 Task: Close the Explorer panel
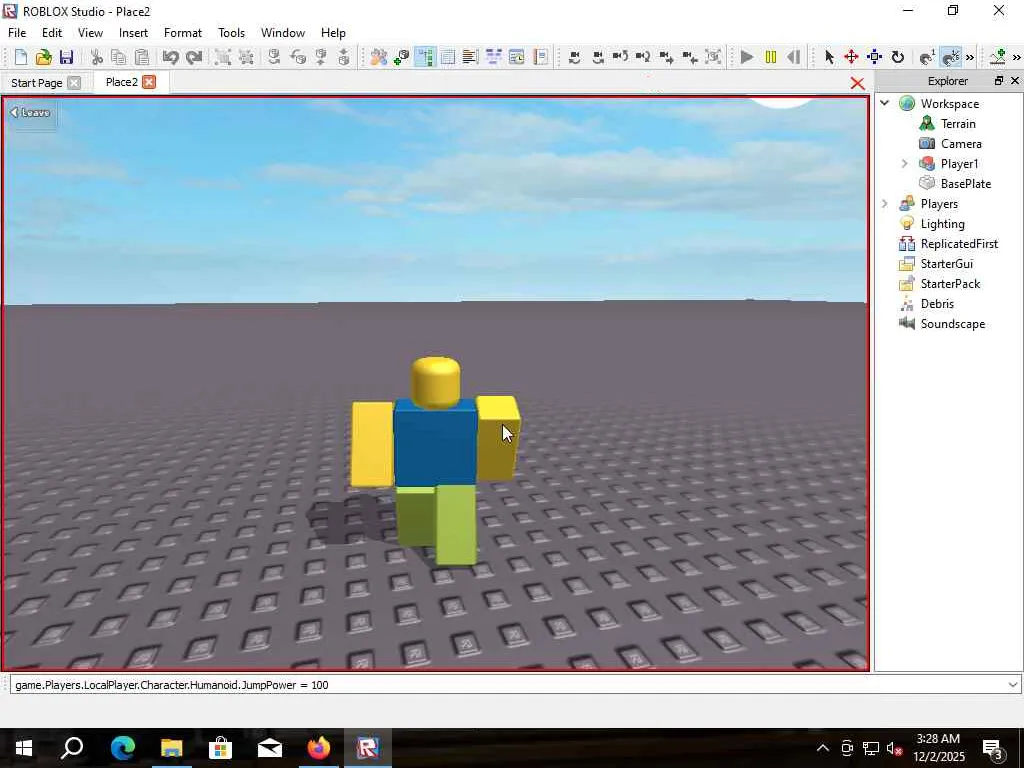click(x=1015, y=80)
